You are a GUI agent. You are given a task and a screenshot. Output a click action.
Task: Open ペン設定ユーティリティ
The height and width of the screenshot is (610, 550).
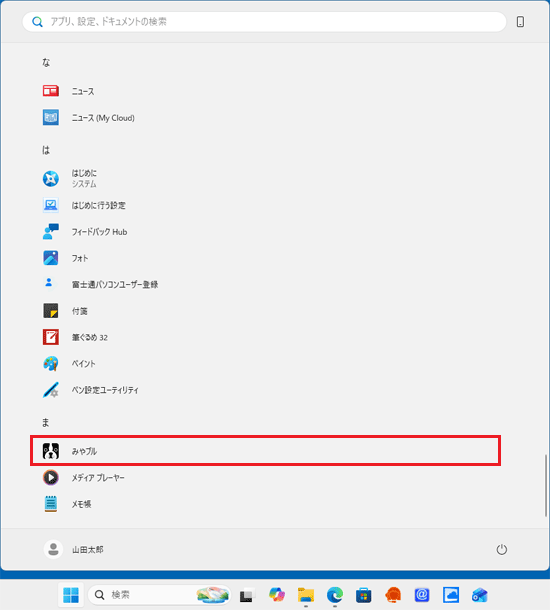(265, 390)
